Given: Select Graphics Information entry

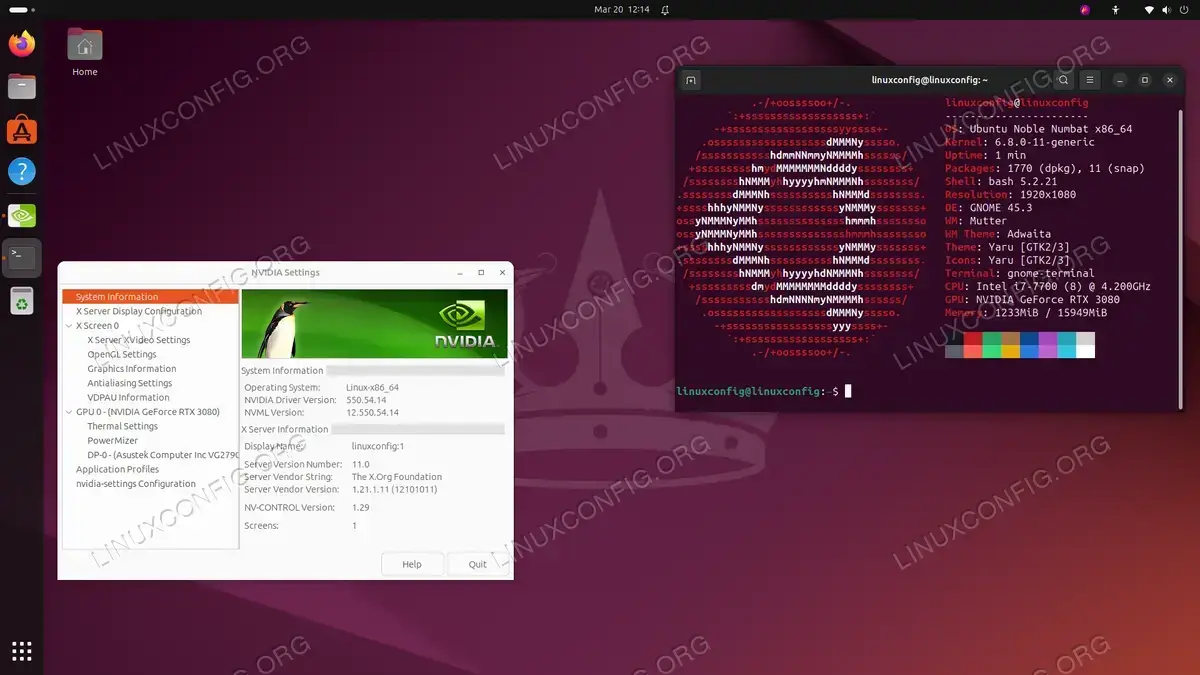Looking at the screenshot, I should coord(132,369).
